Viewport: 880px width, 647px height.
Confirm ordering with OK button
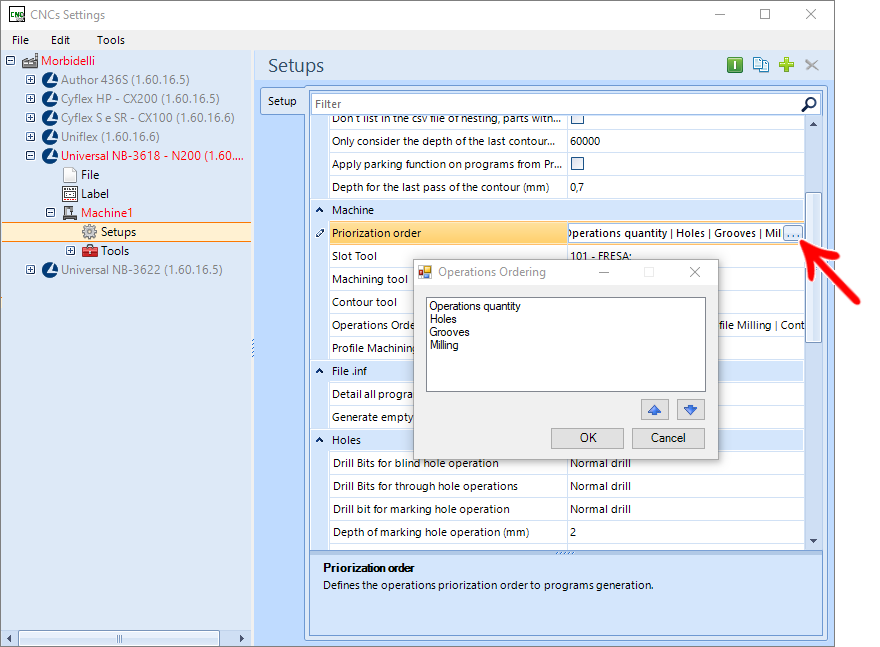pos(587,438)
